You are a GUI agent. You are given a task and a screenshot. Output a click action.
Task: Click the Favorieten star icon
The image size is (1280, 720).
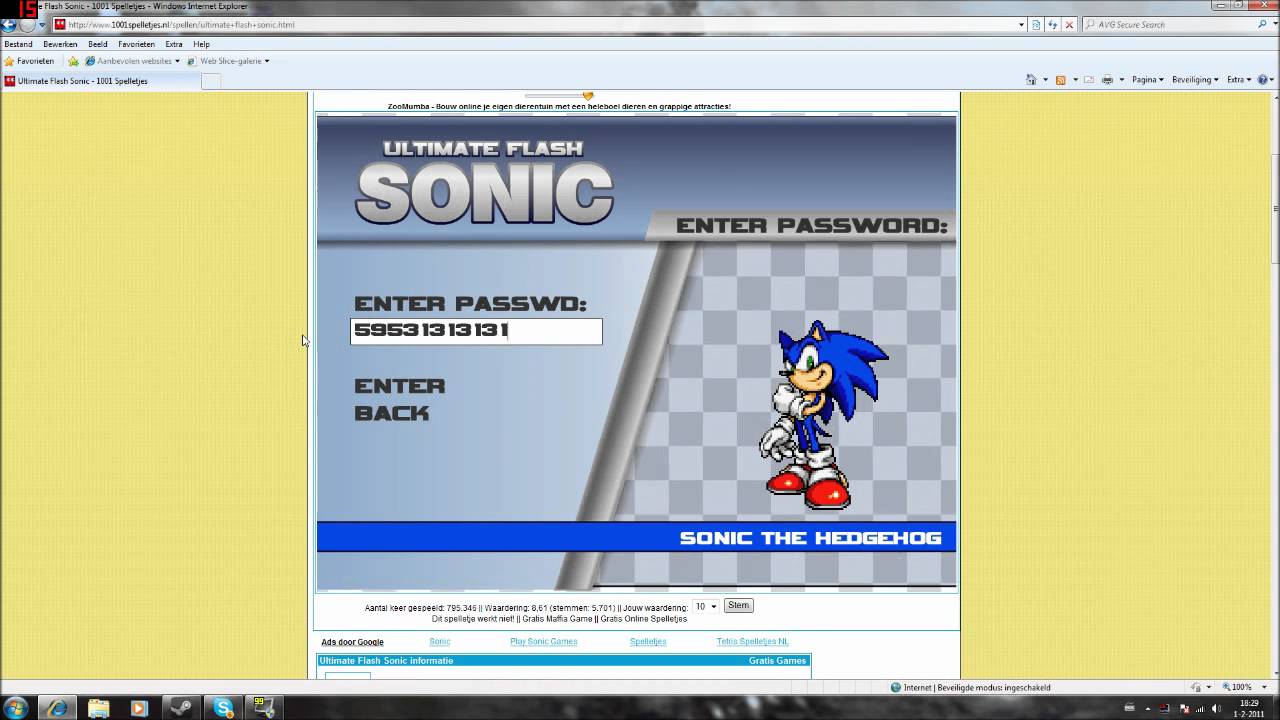9,61
